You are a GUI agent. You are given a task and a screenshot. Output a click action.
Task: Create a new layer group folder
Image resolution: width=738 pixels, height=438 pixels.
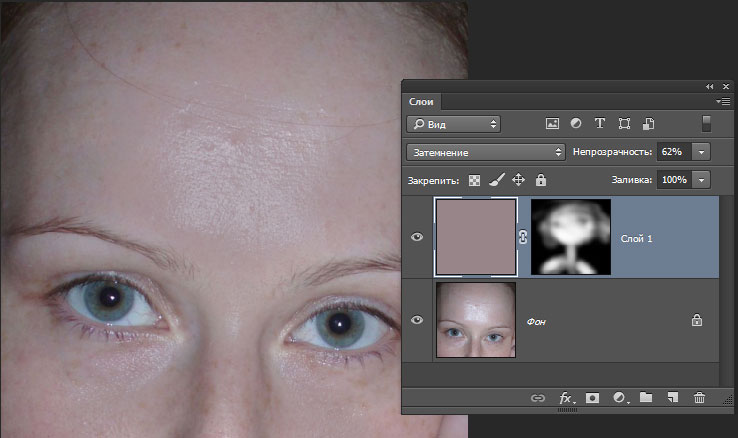click(646, 398)
